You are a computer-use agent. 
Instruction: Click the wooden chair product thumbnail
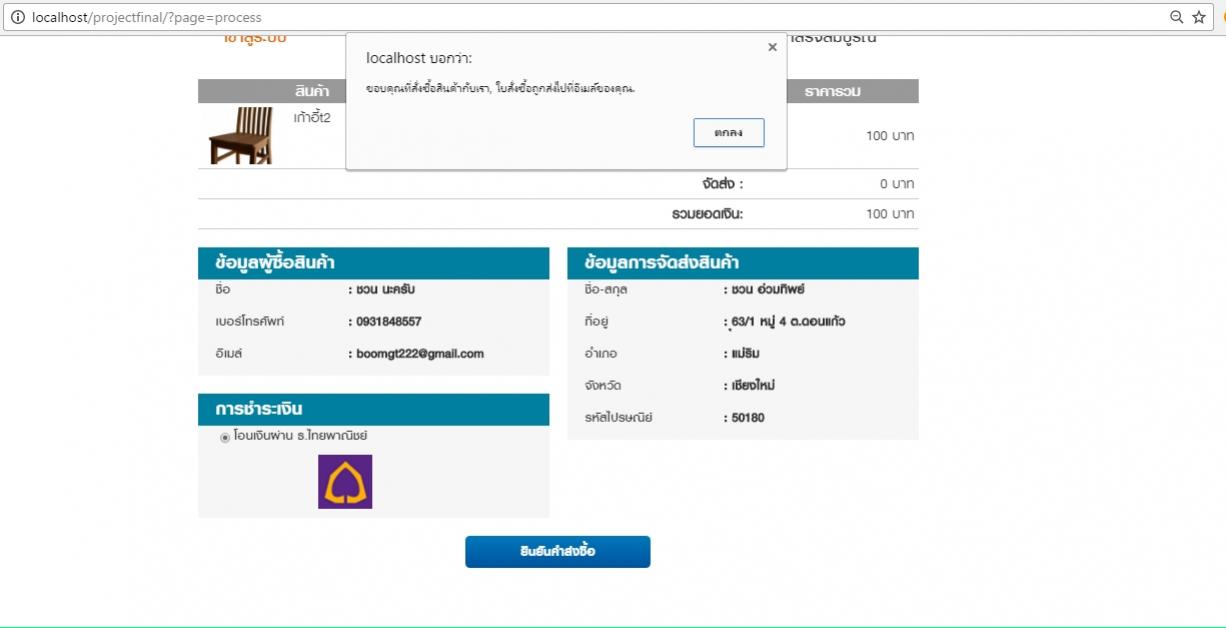click(x=240, y=135)
